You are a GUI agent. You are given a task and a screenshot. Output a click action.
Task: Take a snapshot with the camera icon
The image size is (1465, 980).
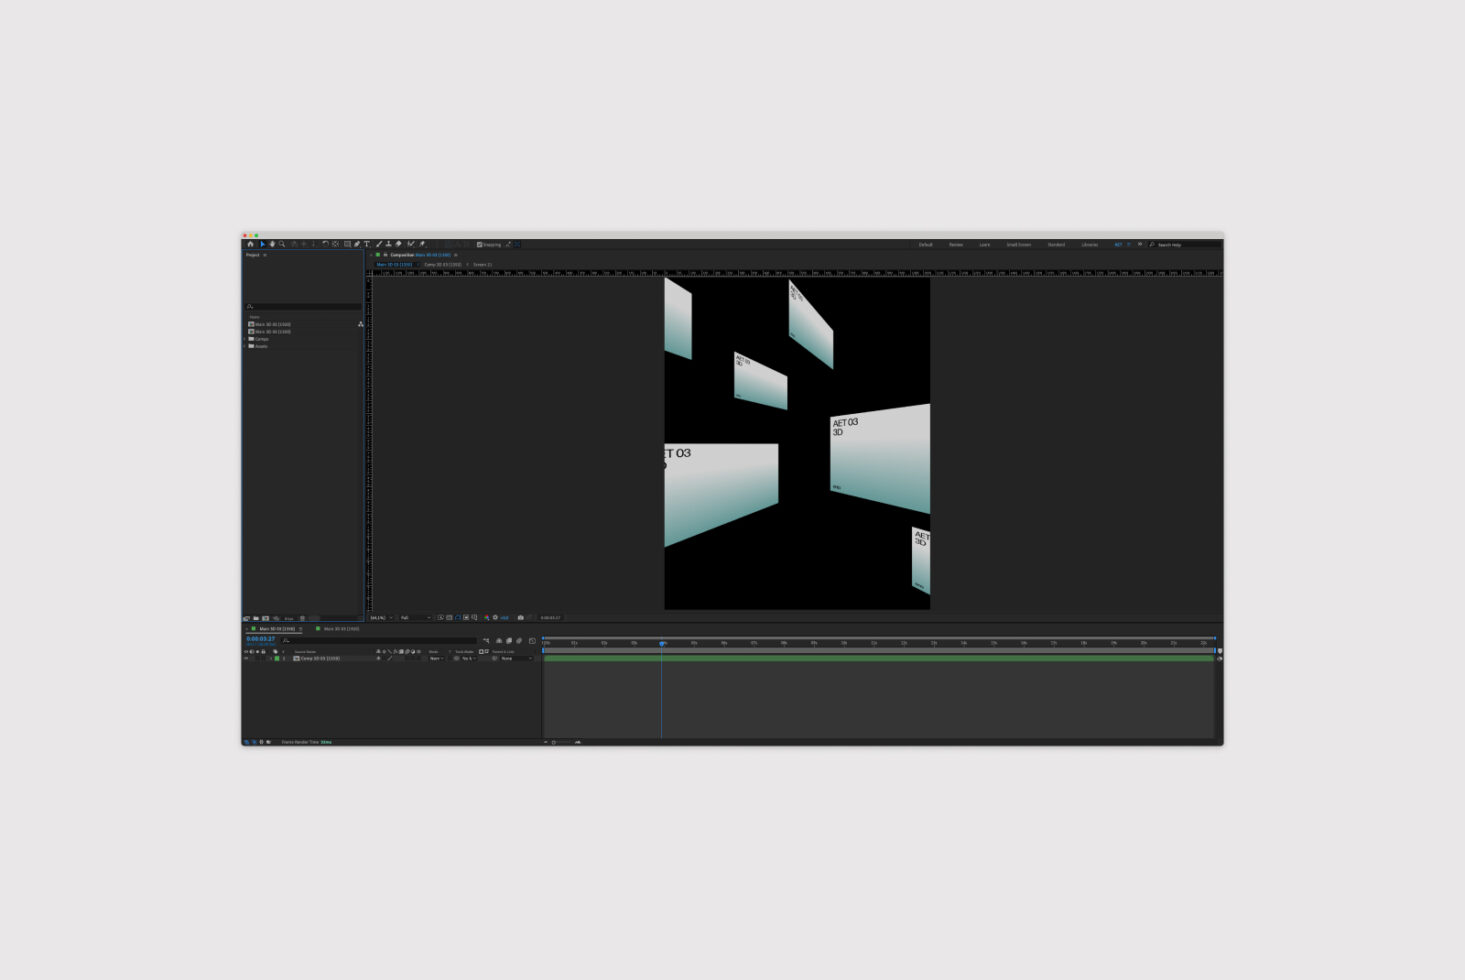pyautogui.click(x=521, y=618)
